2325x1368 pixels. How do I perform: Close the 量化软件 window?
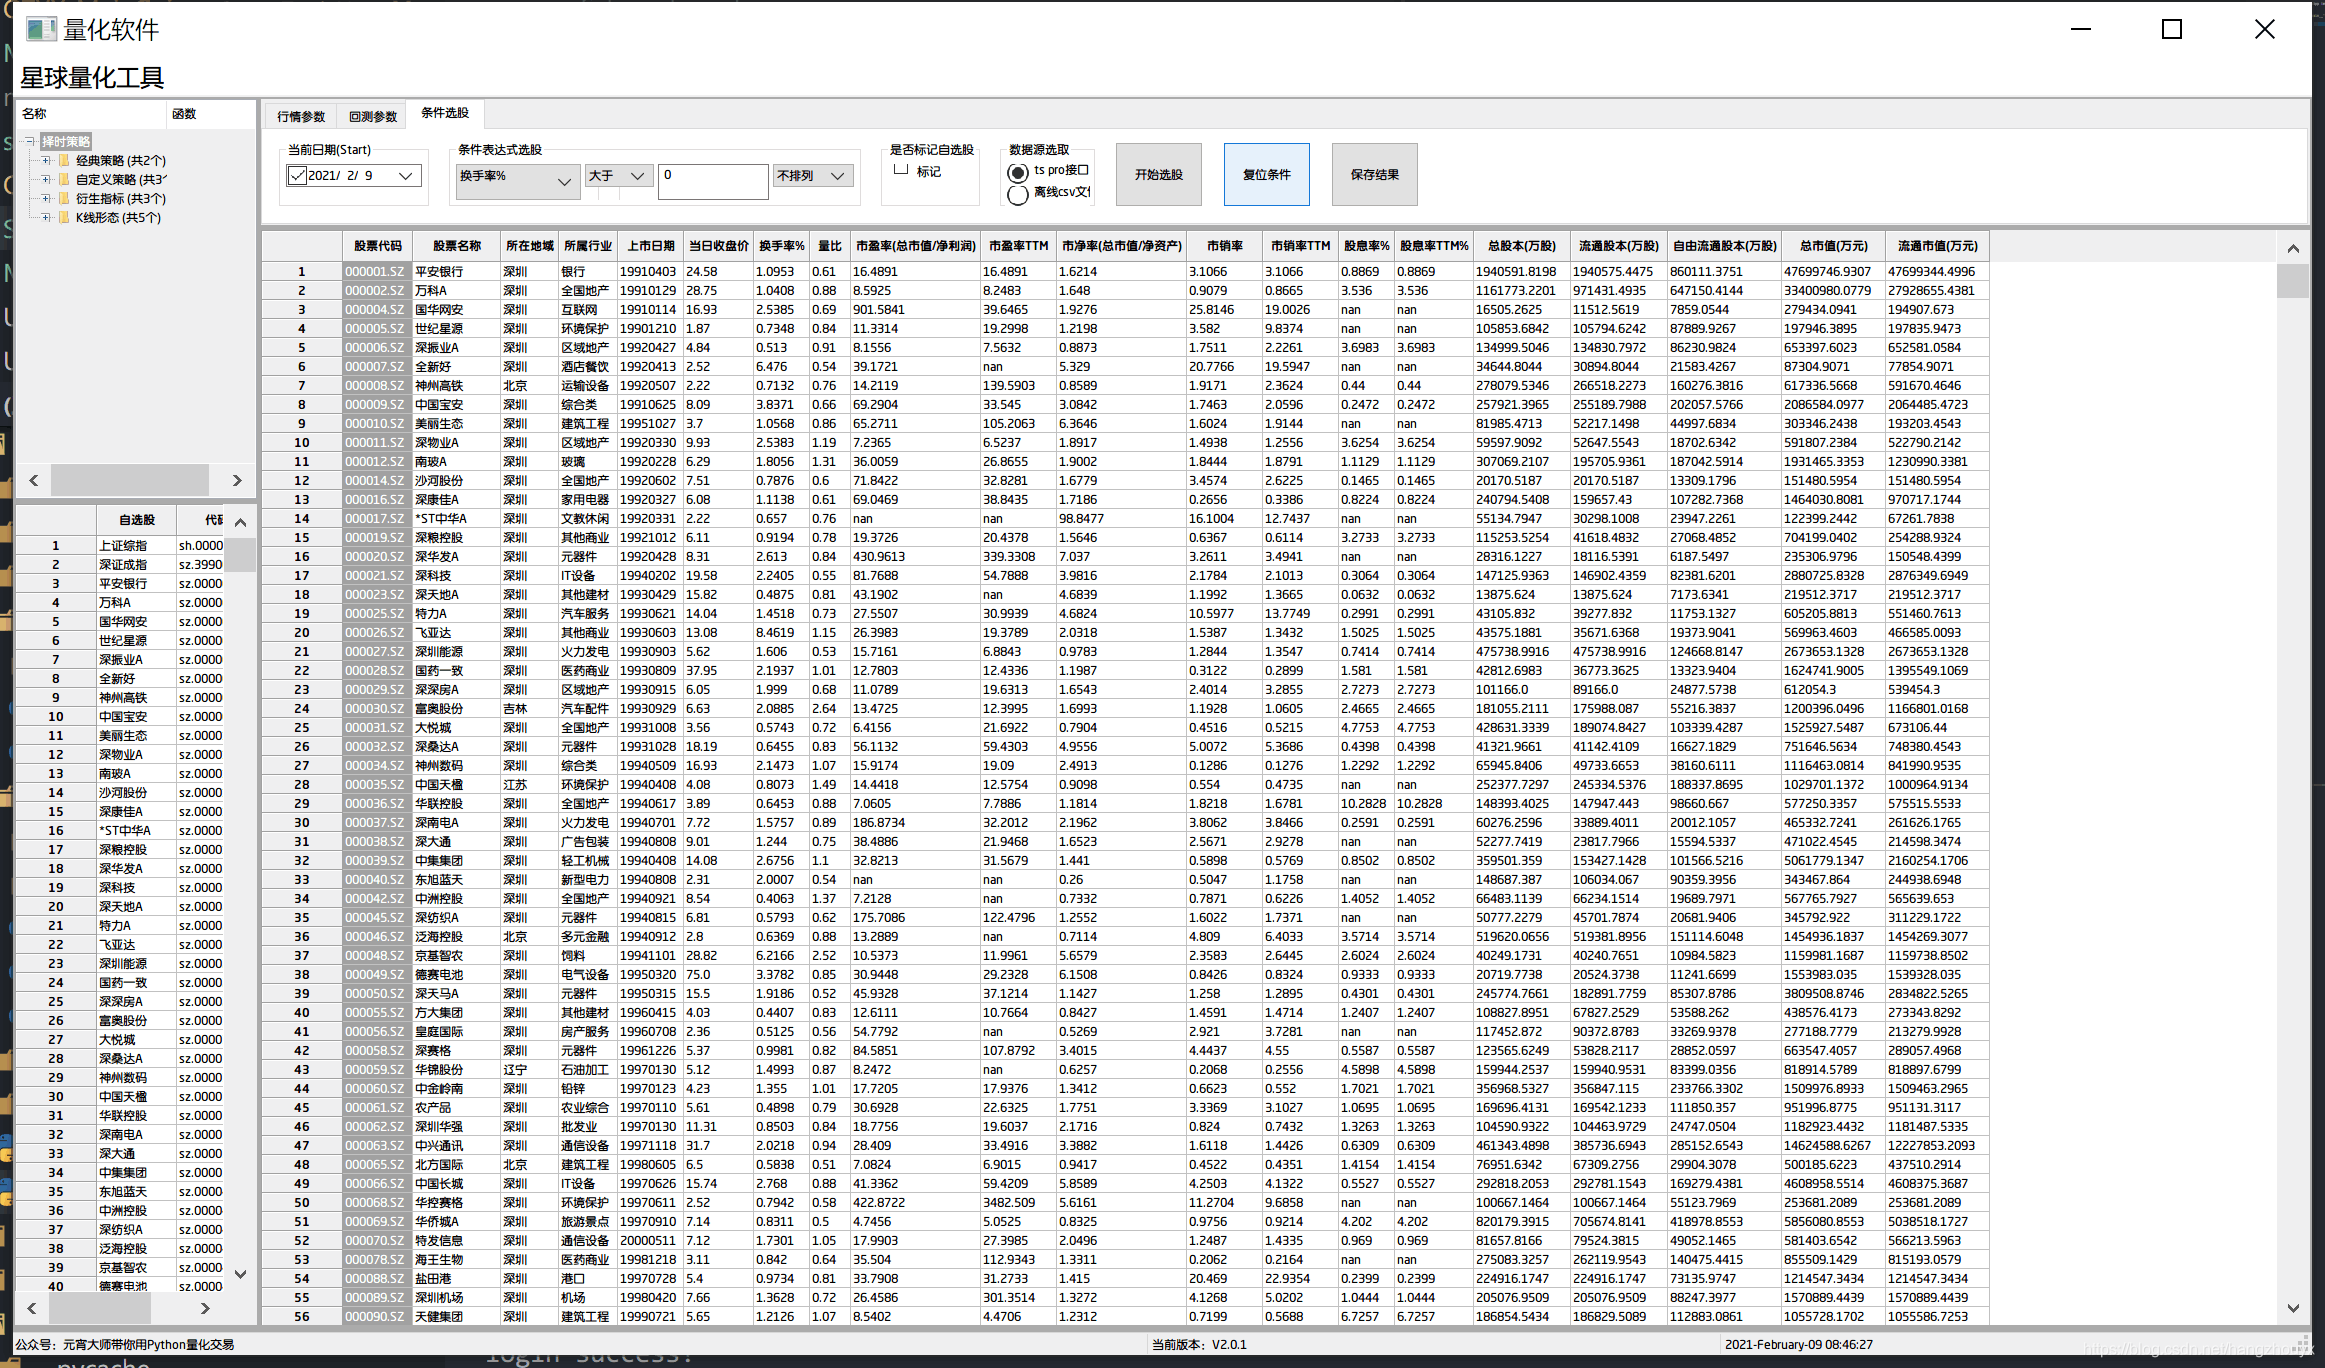2264,30
